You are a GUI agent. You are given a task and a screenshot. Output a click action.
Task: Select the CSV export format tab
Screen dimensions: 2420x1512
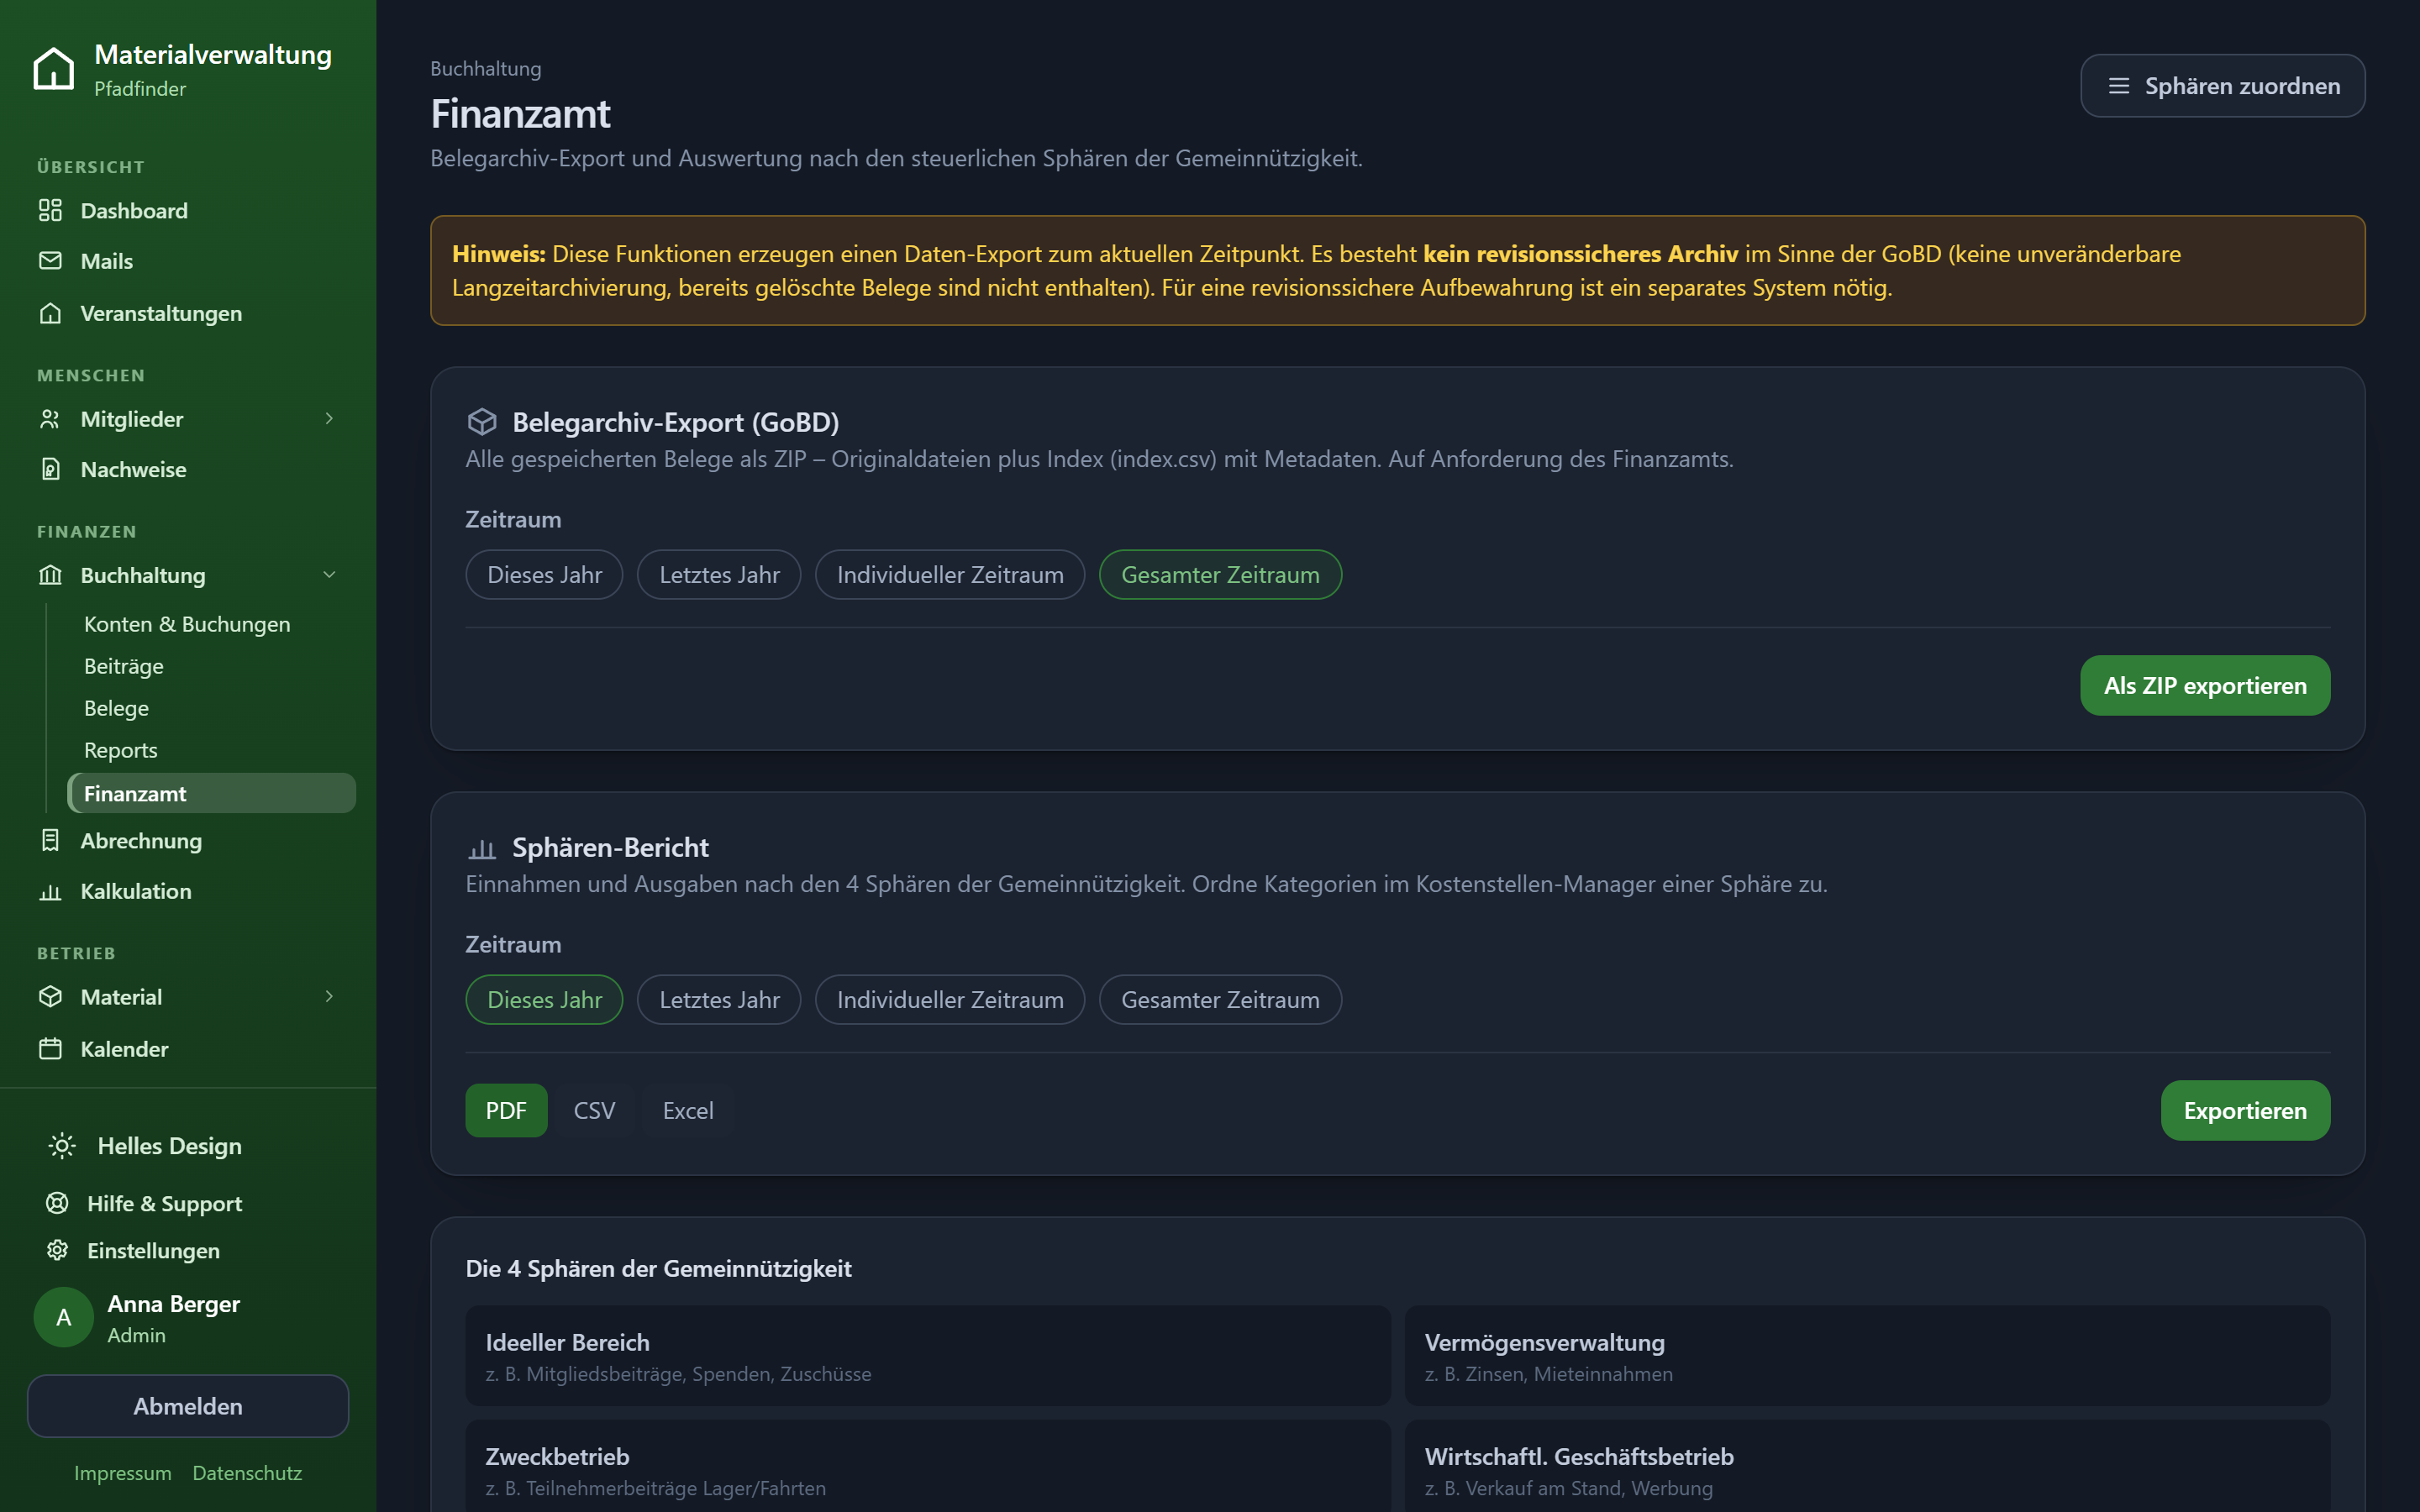(594, 1111)
